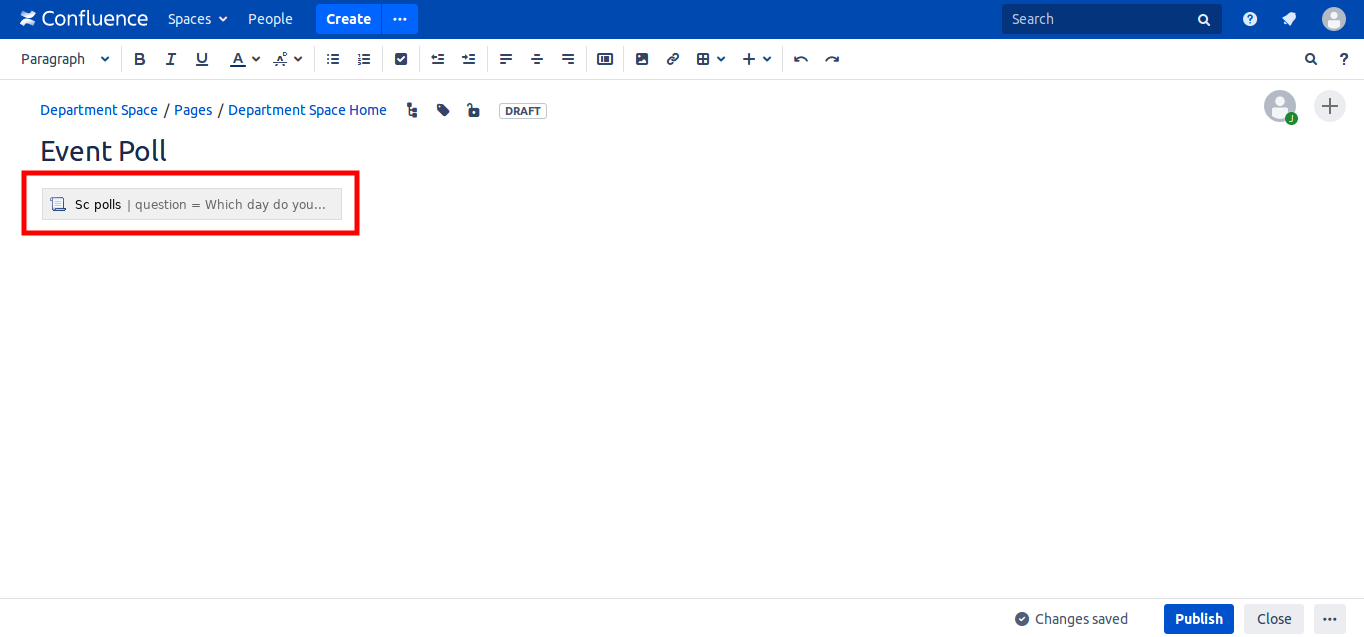Insert a link

(x=673, y=59)
